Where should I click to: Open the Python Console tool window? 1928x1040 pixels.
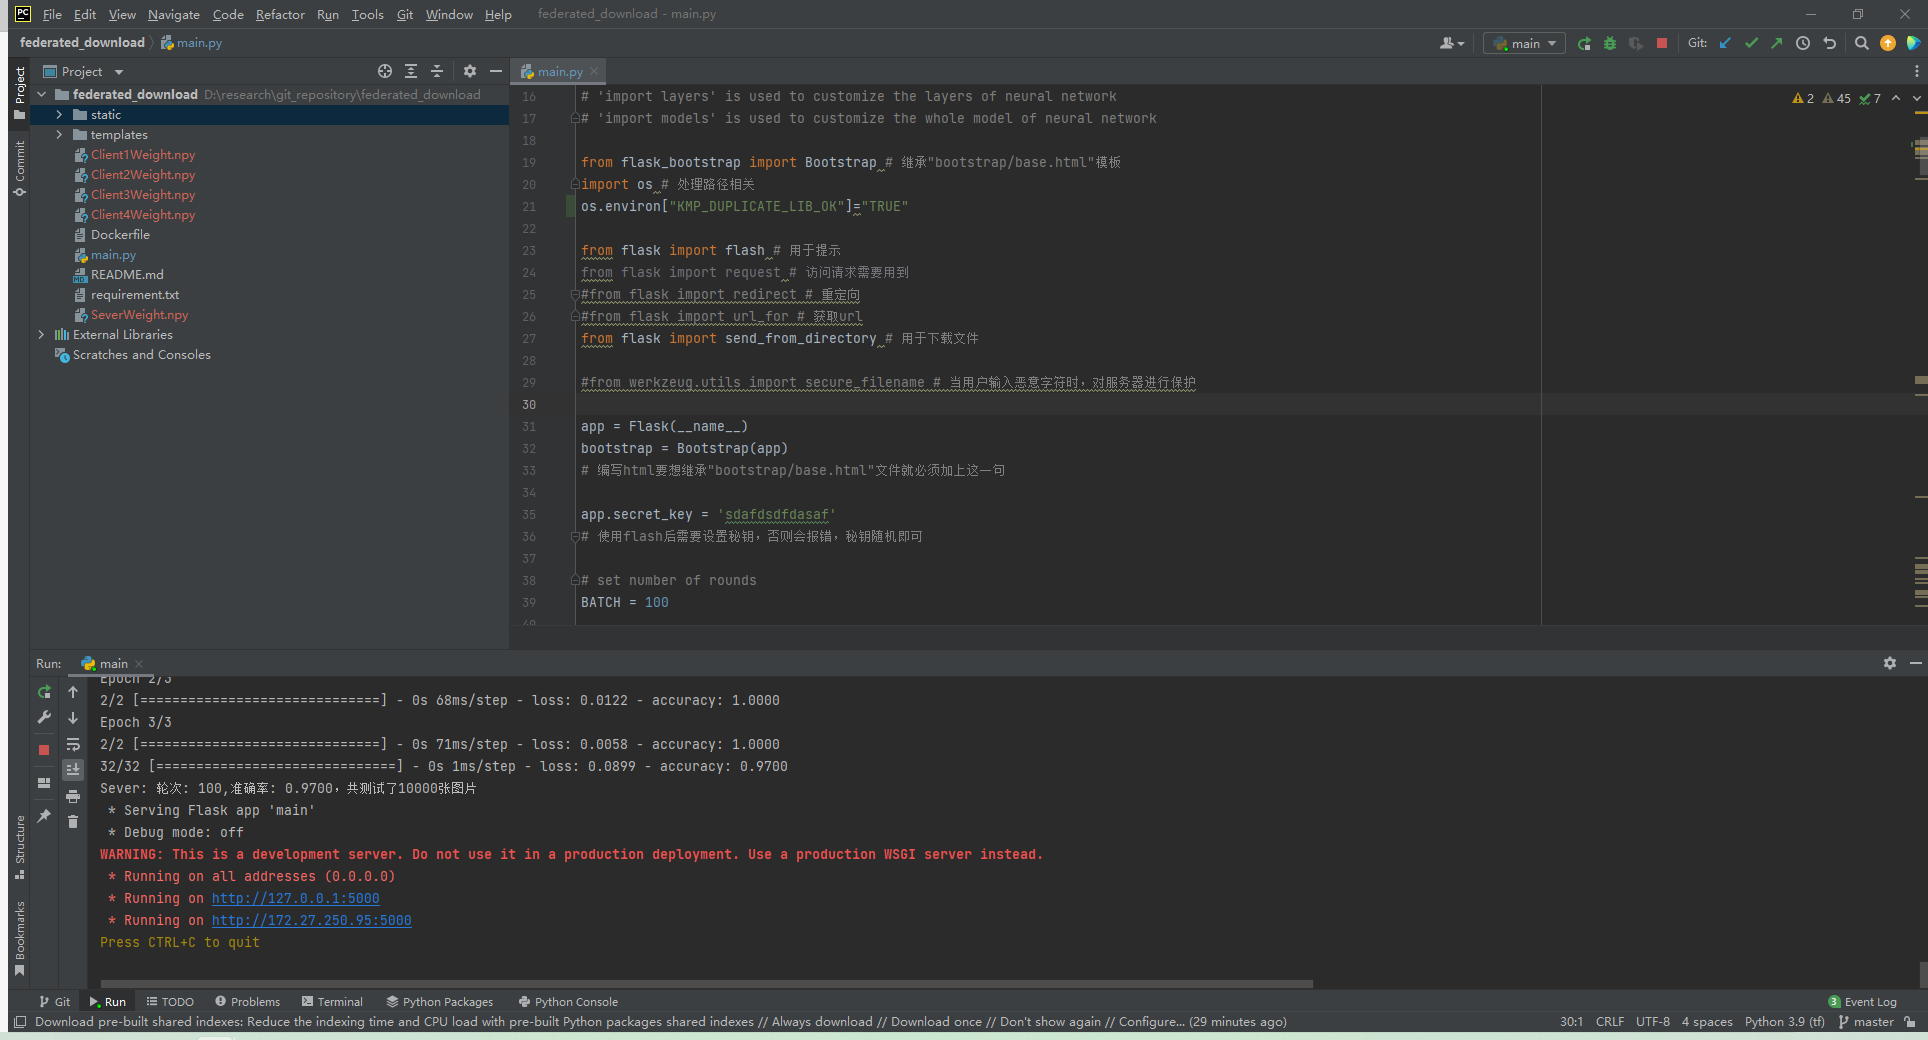[568, 1001]
